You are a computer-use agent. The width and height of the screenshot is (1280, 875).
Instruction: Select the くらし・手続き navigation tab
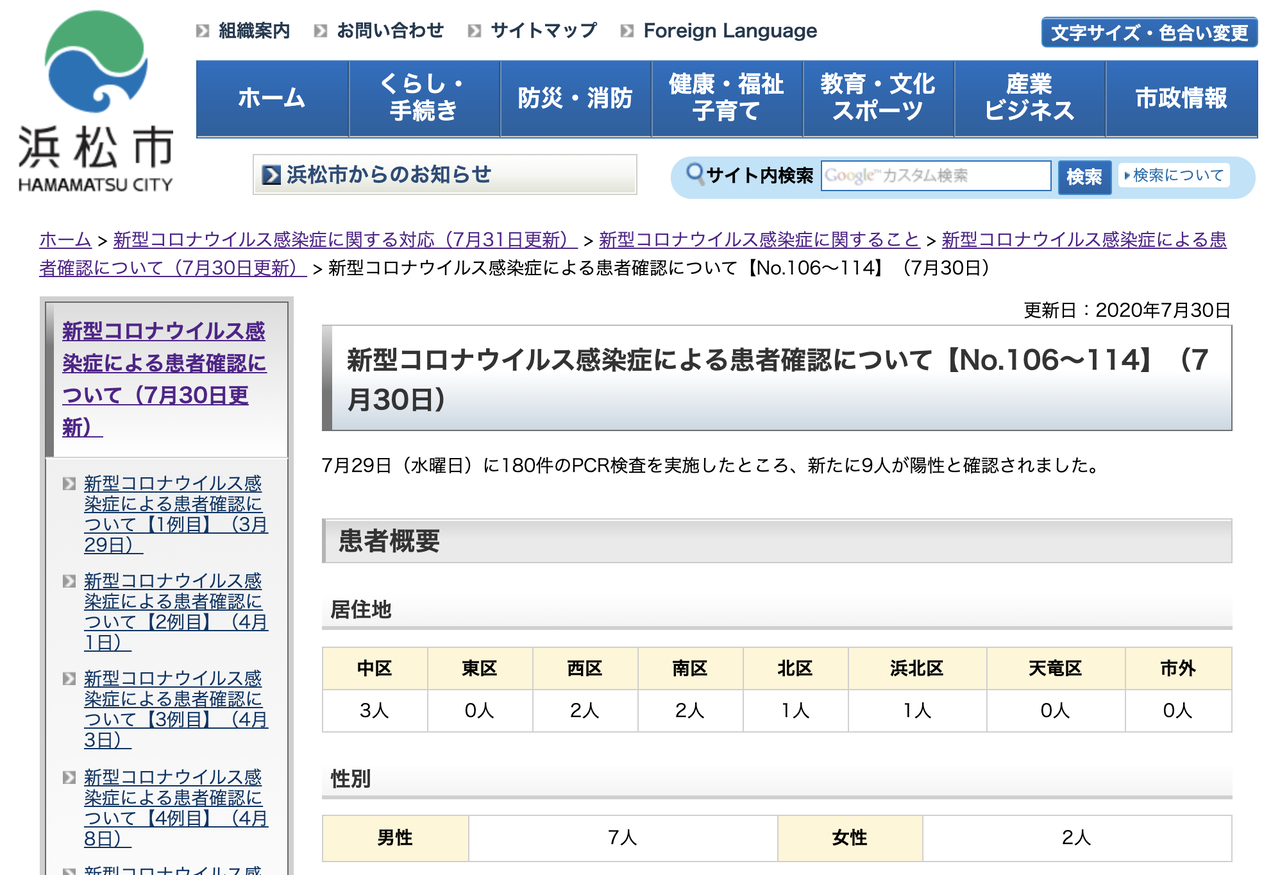click(424, 98)
